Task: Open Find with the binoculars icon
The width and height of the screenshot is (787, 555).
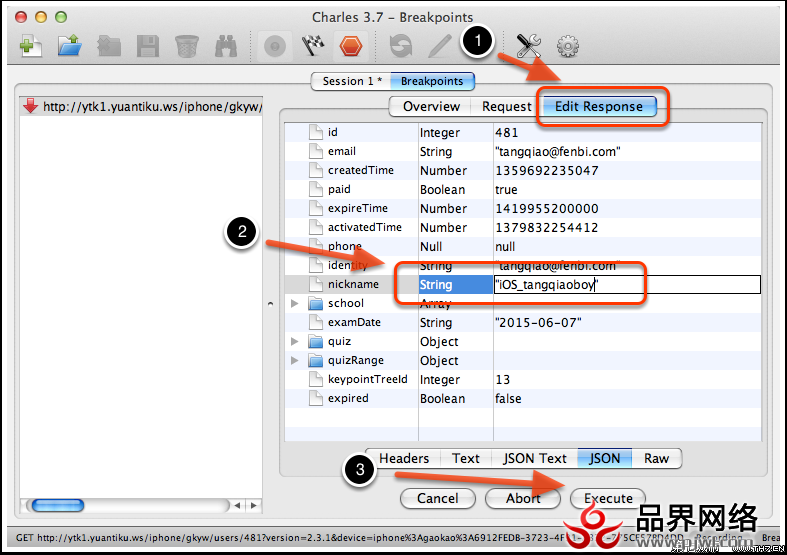Action: pos(226,47)
